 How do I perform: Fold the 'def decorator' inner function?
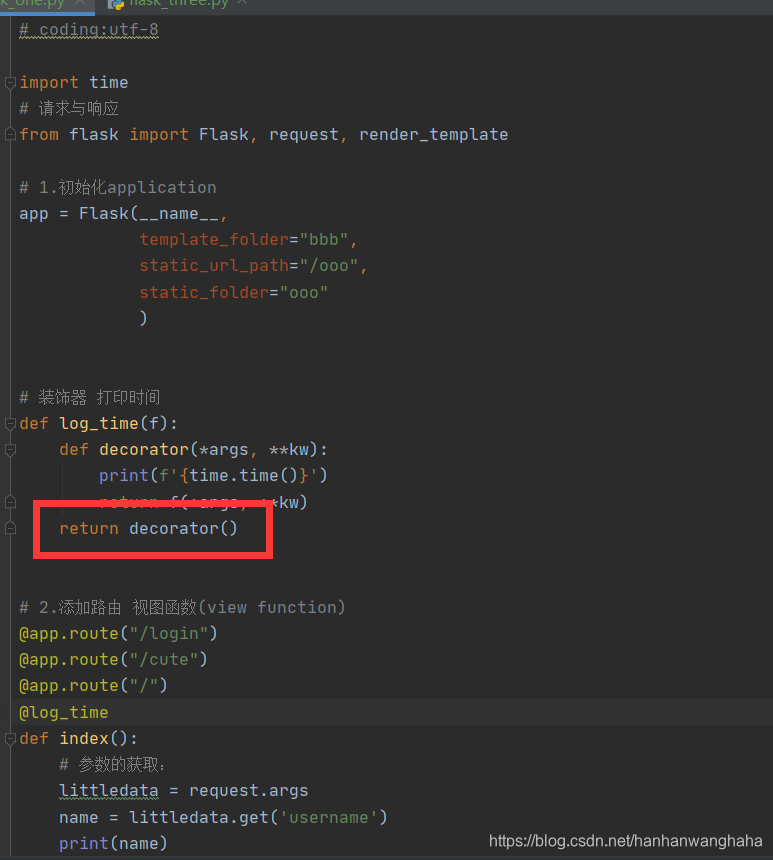tap(10, 450)
